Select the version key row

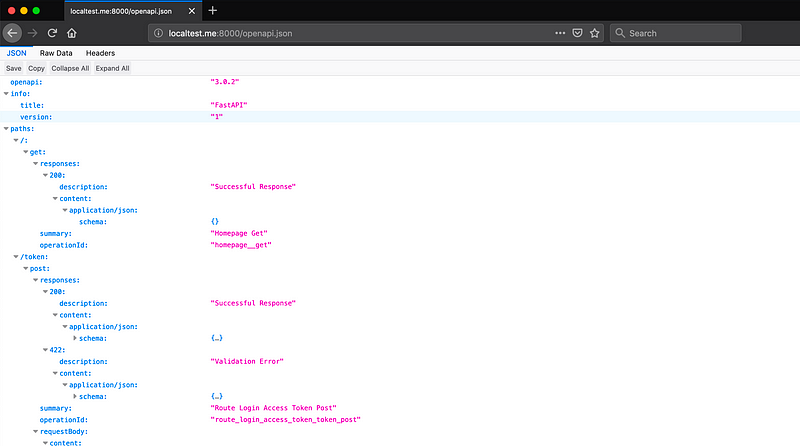click(x=400, y=117)
